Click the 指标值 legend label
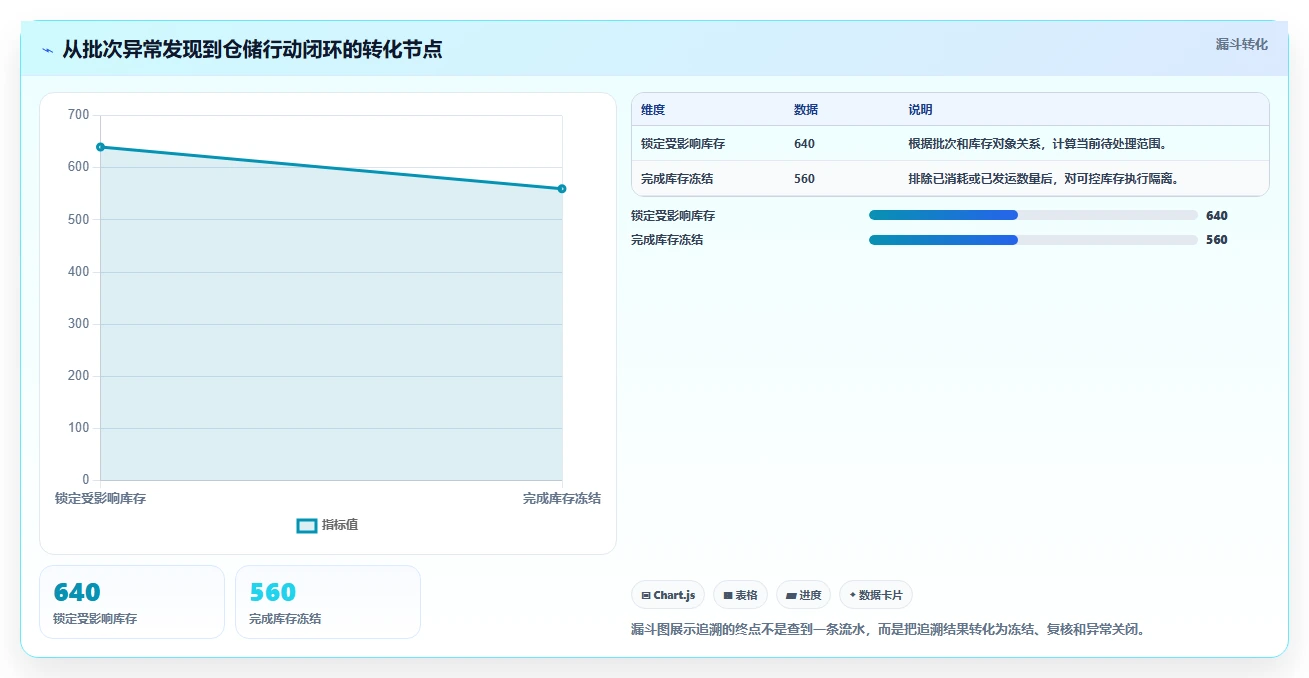1309x678 pixels. pos(340,525)
